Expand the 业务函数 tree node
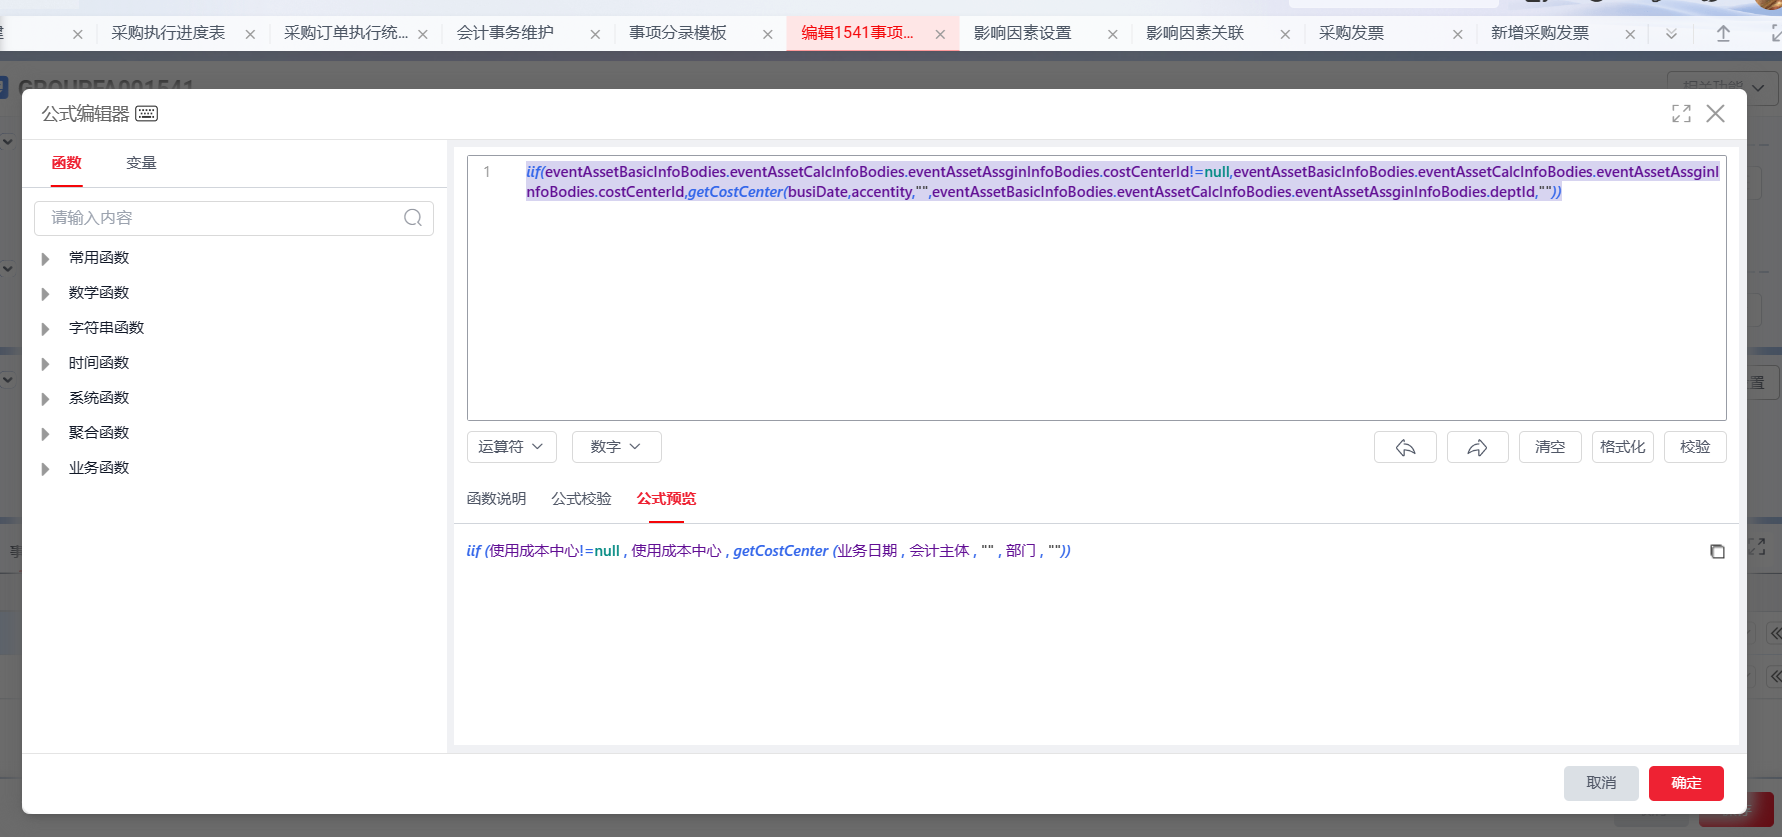This screenshot has width=1782, height=837. pos(46,469)
